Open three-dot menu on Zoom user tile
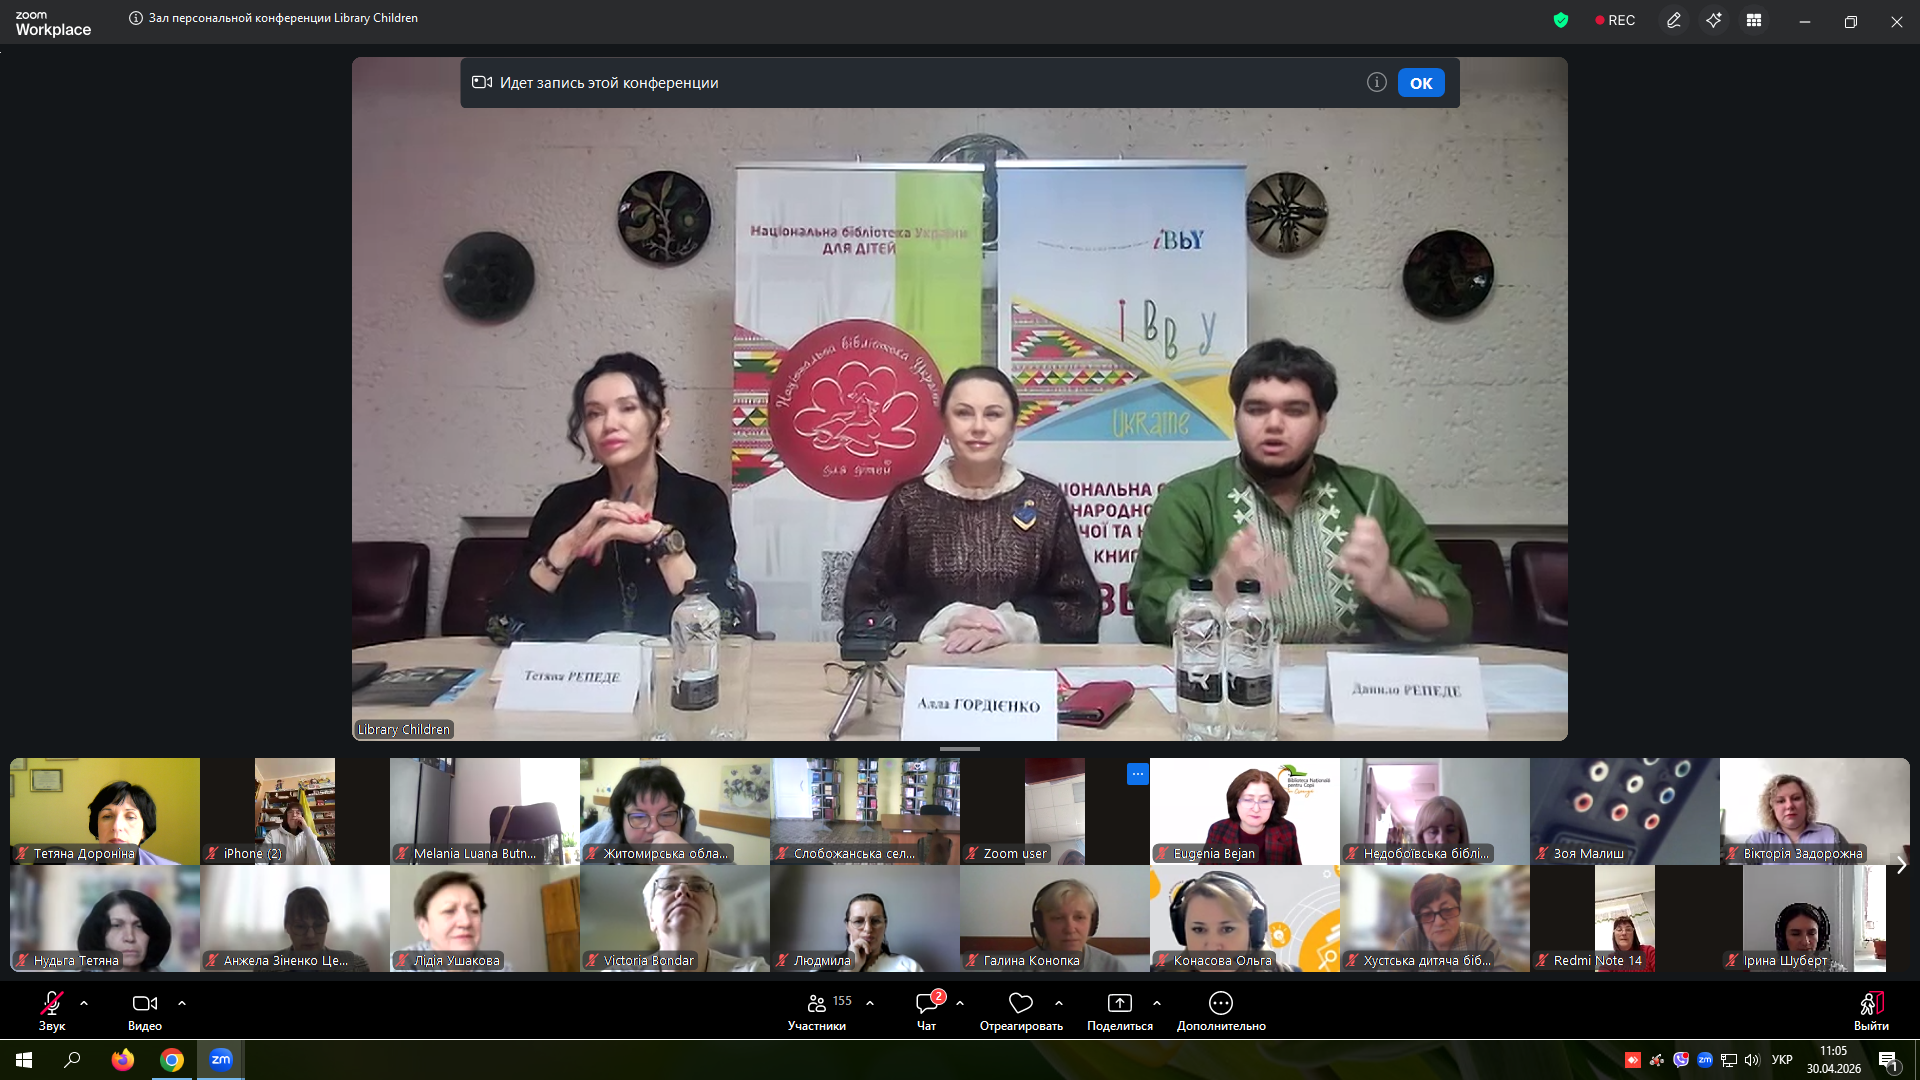 1138,774
